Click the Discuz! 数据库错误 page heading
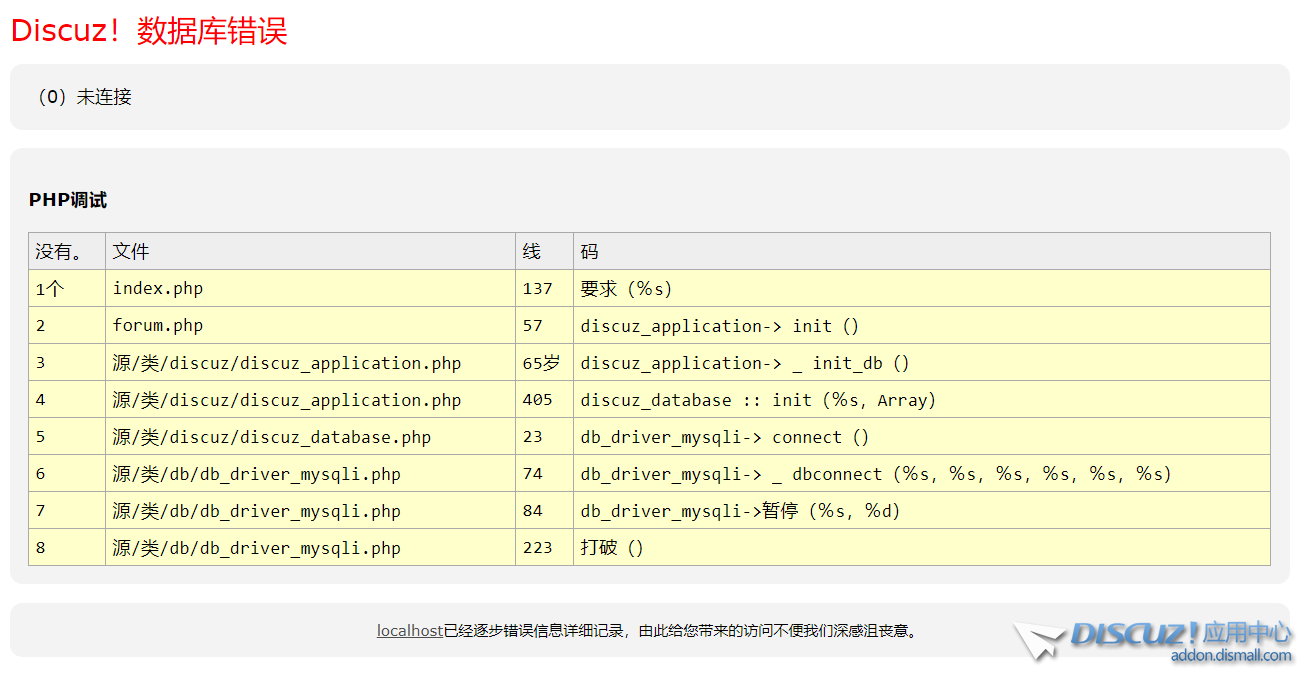The width and height of the screenshot is (1310, 681). coord(149,31)
